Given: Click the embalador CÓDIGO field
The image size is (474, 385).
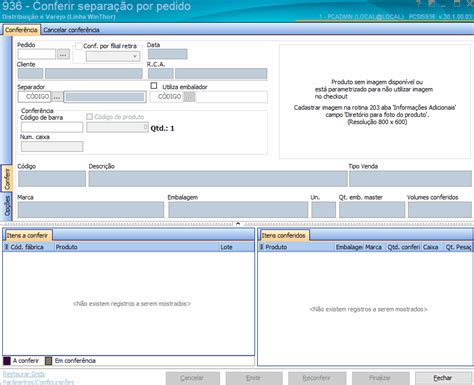Looking at the screenshot, I should point(167,97).
